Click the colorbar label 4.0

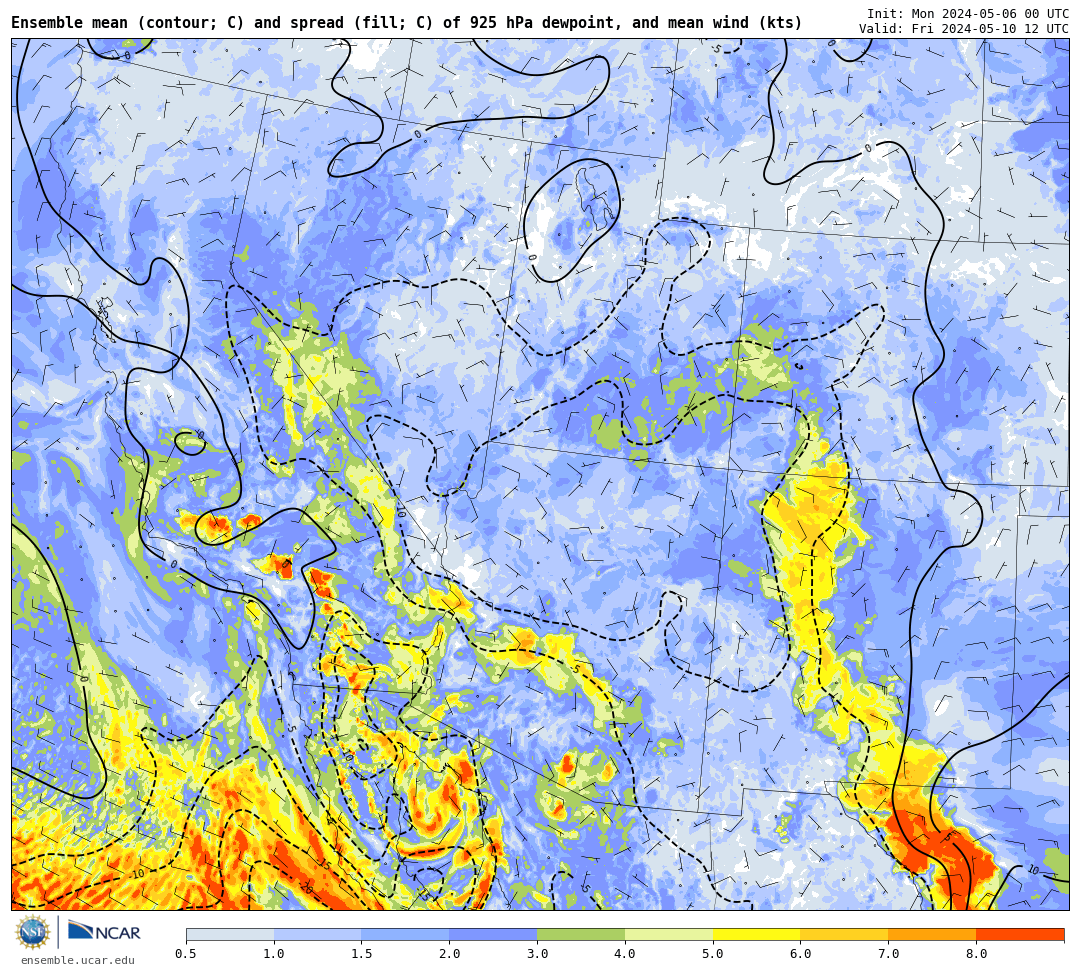[625, 954]
